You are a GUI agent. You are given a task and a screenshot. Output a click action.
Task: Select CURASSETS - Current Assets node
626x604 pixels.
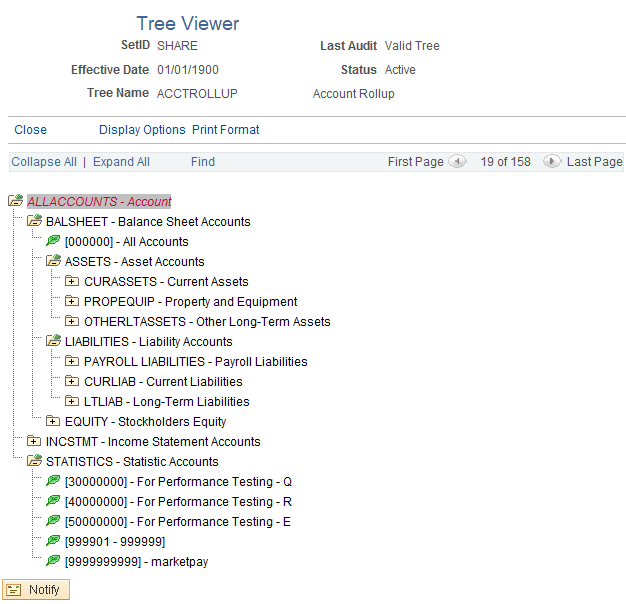[166, 282]
